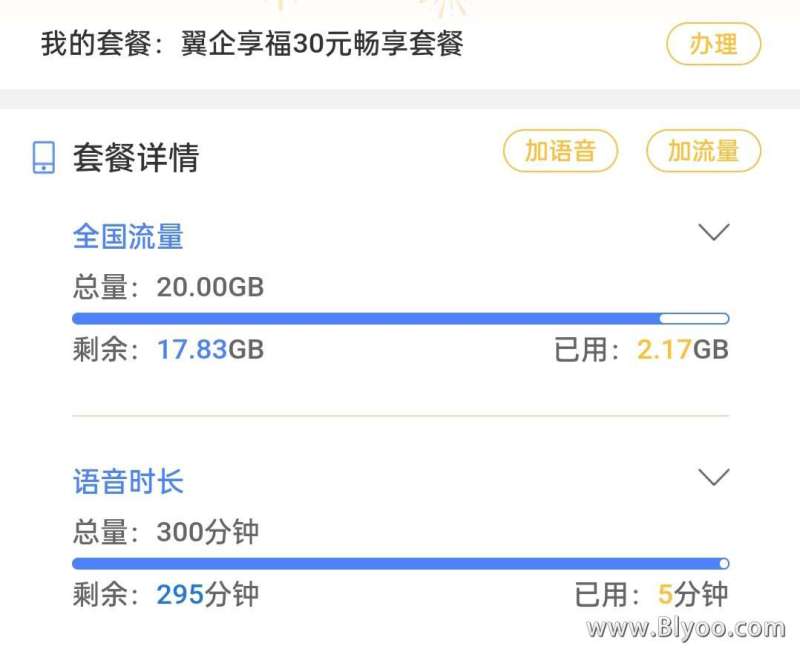
Task: Click the www.Blyoo.com watermark link
Action: (686, 628)
